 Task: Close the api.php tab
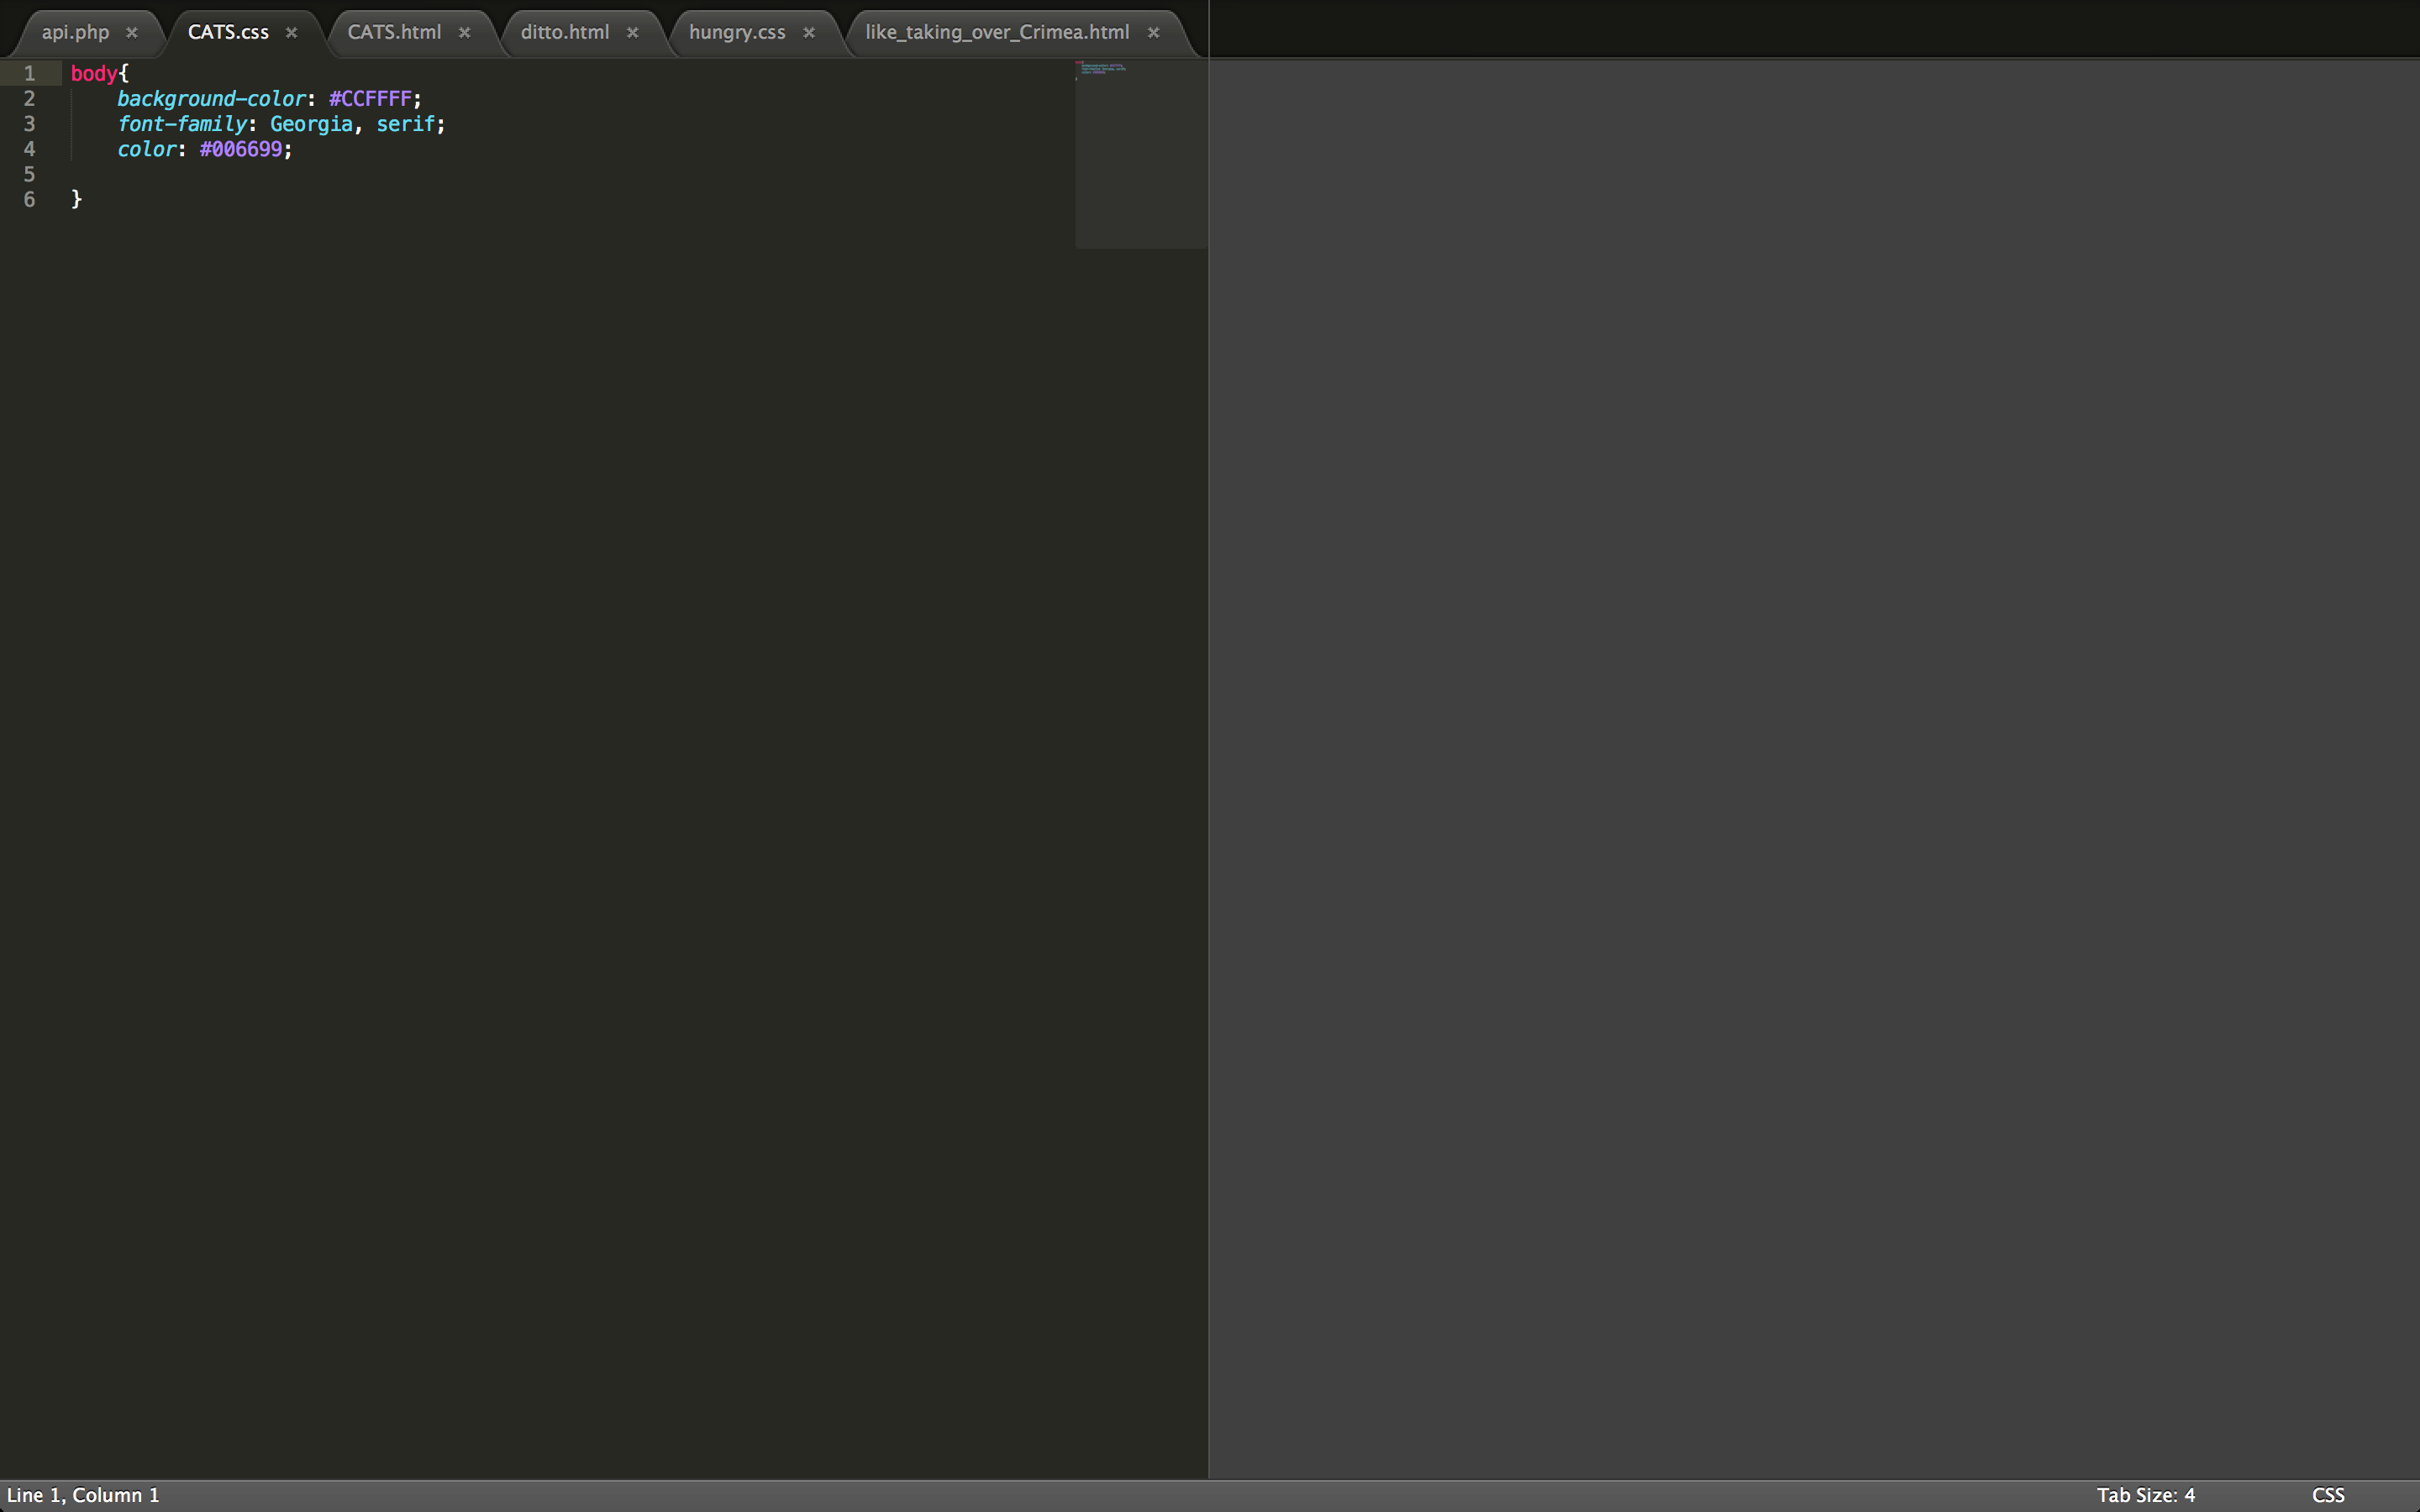[x=132, y=33]
